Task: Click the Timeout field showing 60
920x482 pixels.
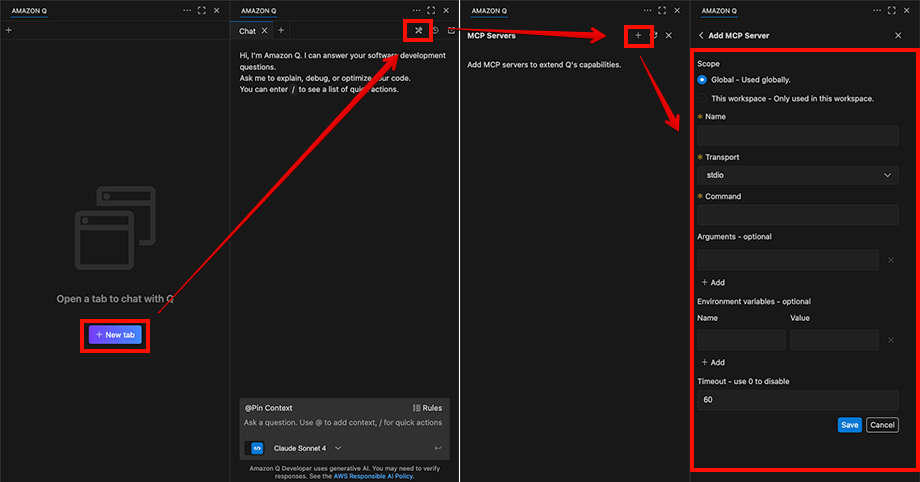Action: (797, 400)
